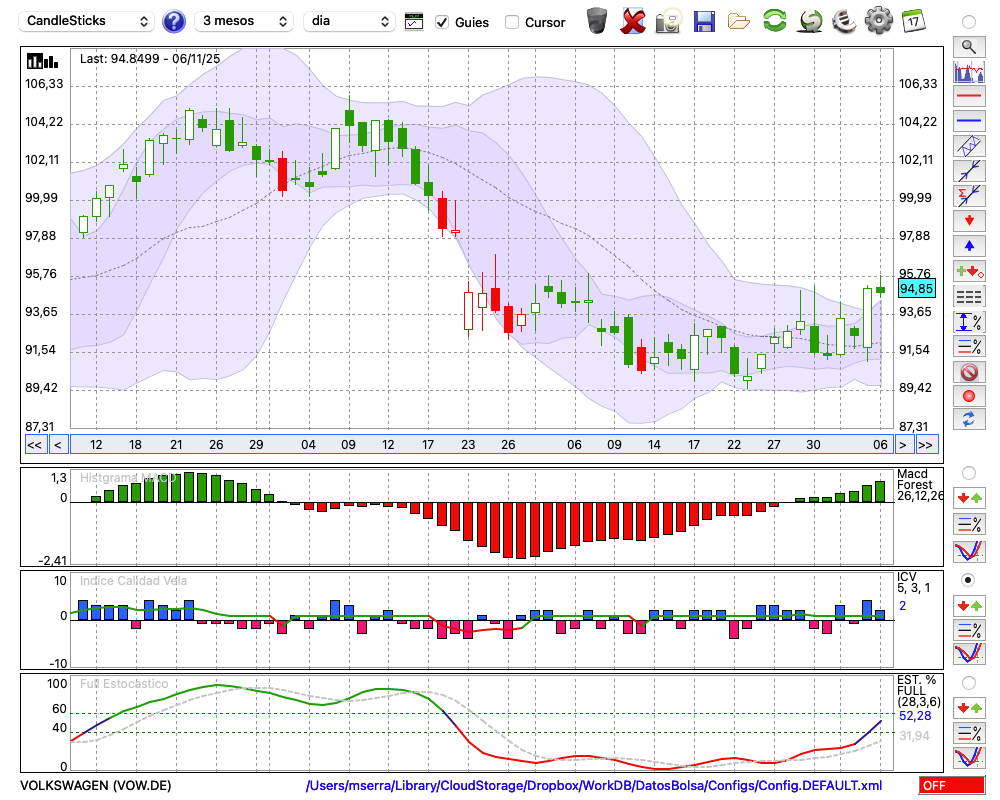The width and height of the screenshot is (1000, 800).
Task: Click the blue floppy disk save icon
Action: click(x=704, y=21)
